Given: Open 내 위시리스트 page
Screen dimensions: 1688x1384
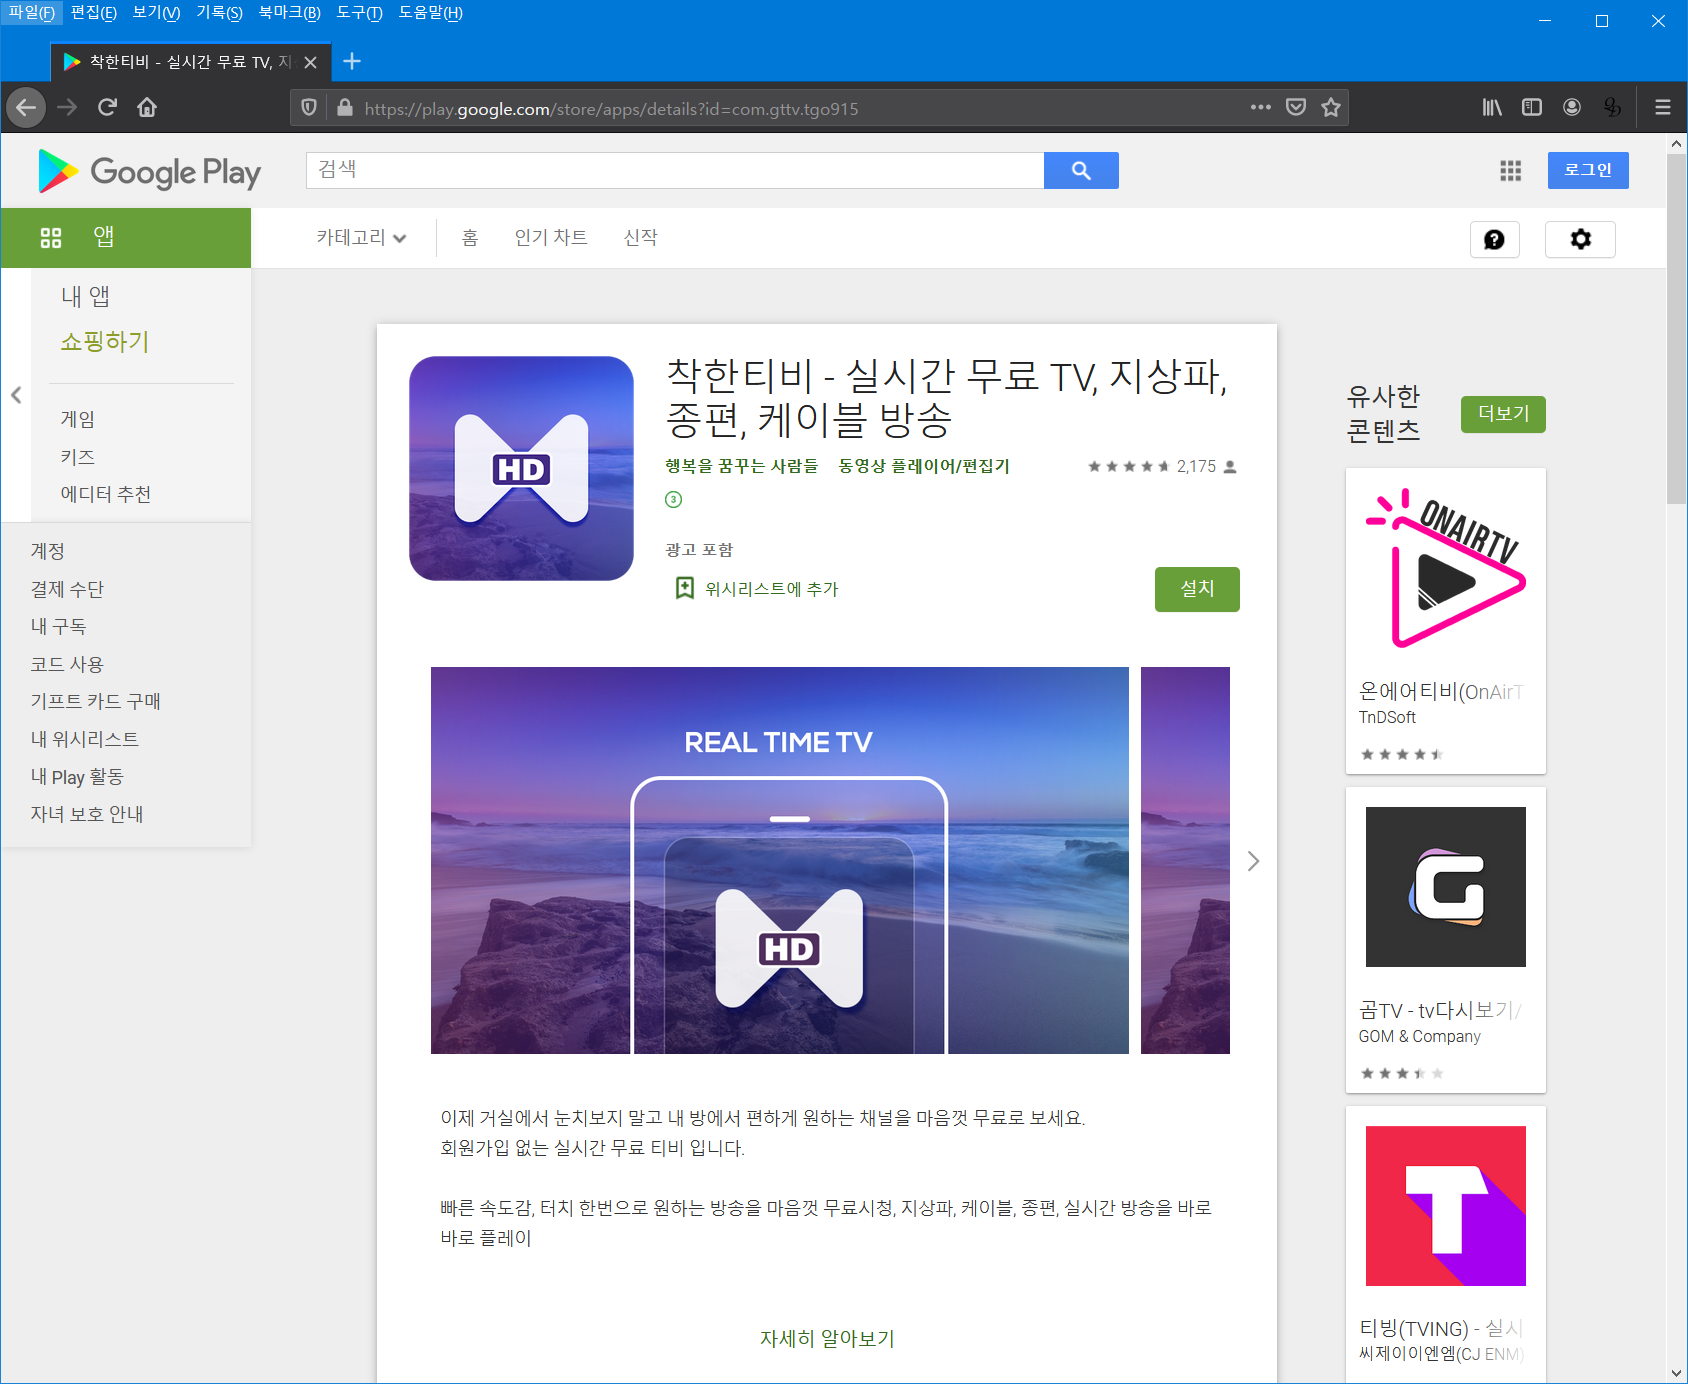Looking at the screenshot, I should pos(85,739).
